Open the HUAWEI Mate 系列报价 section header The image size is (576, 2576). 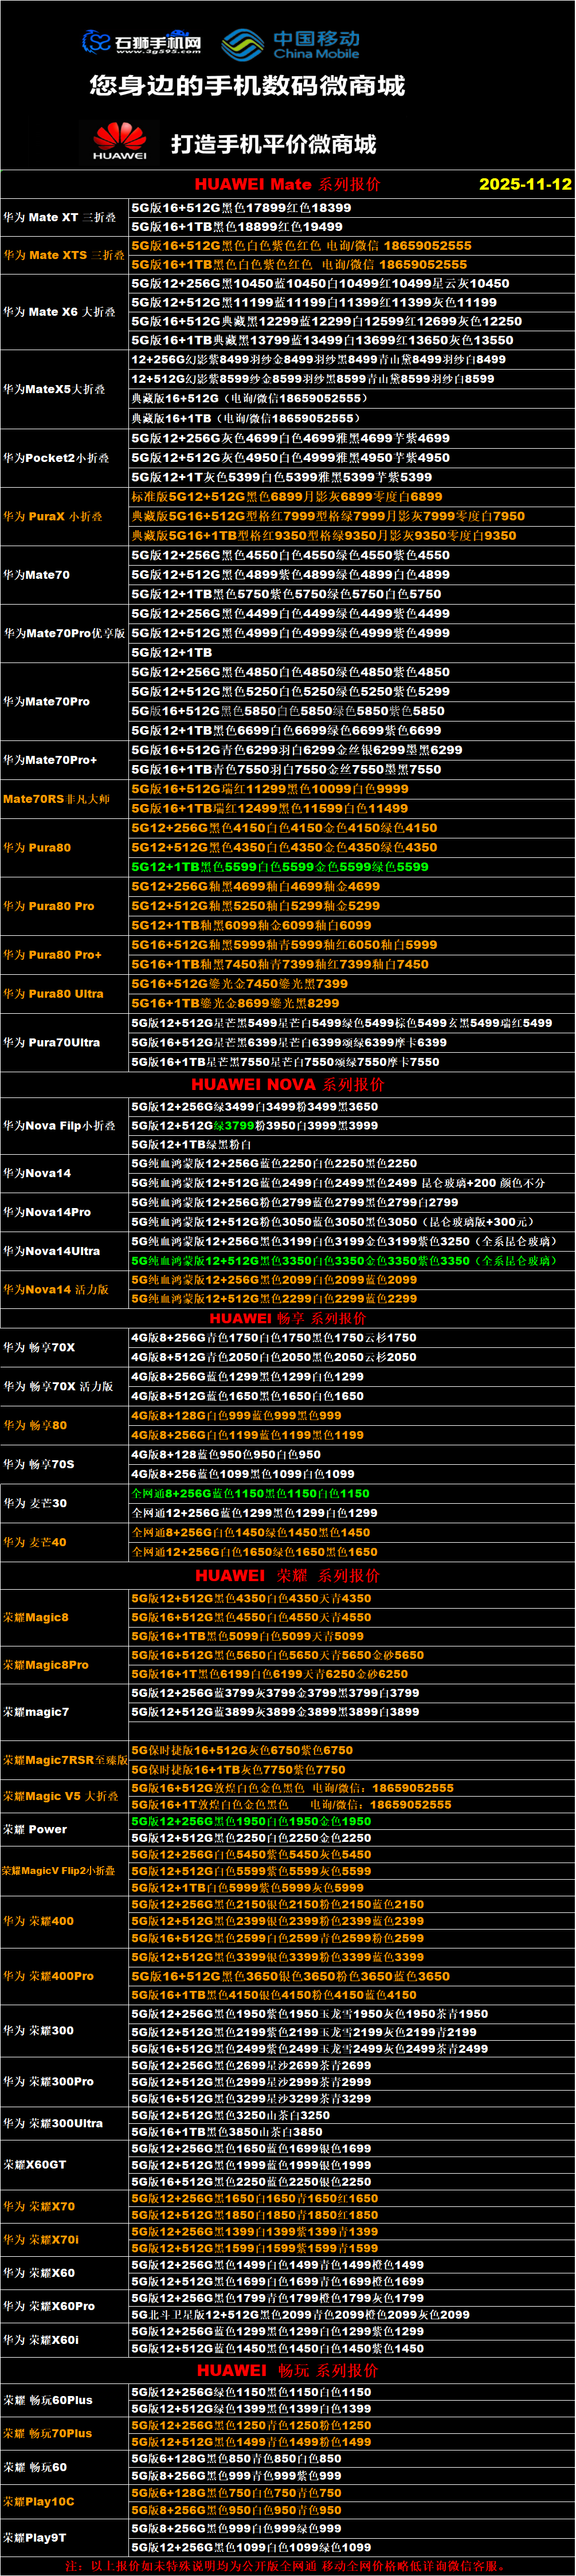tap(287, 184)
